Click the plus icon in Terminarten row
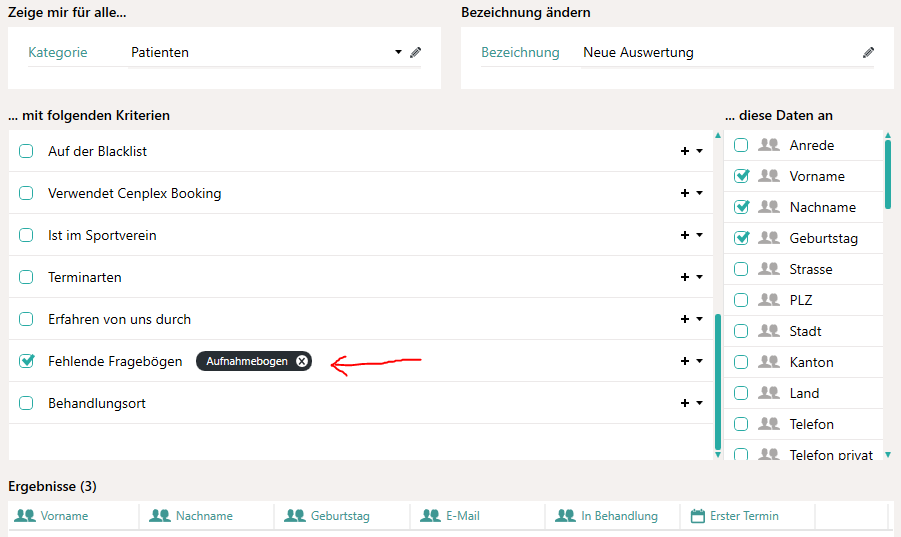This screenshot has height=537, width=901. [685, 277]
